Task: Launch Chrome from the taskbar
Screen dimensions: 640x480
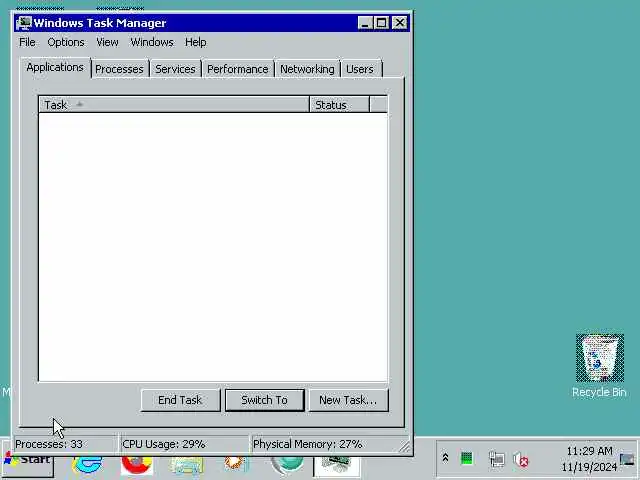Action: [137, 465]
